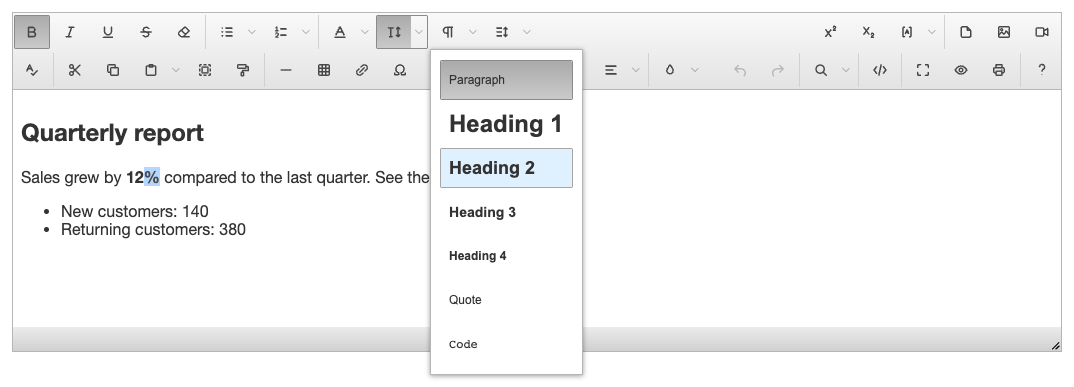Image resolution: width=1074 pixels, height=387 pixels.
Task: Click 'New customers: 140' list item
Action: (x=134, y=211)
